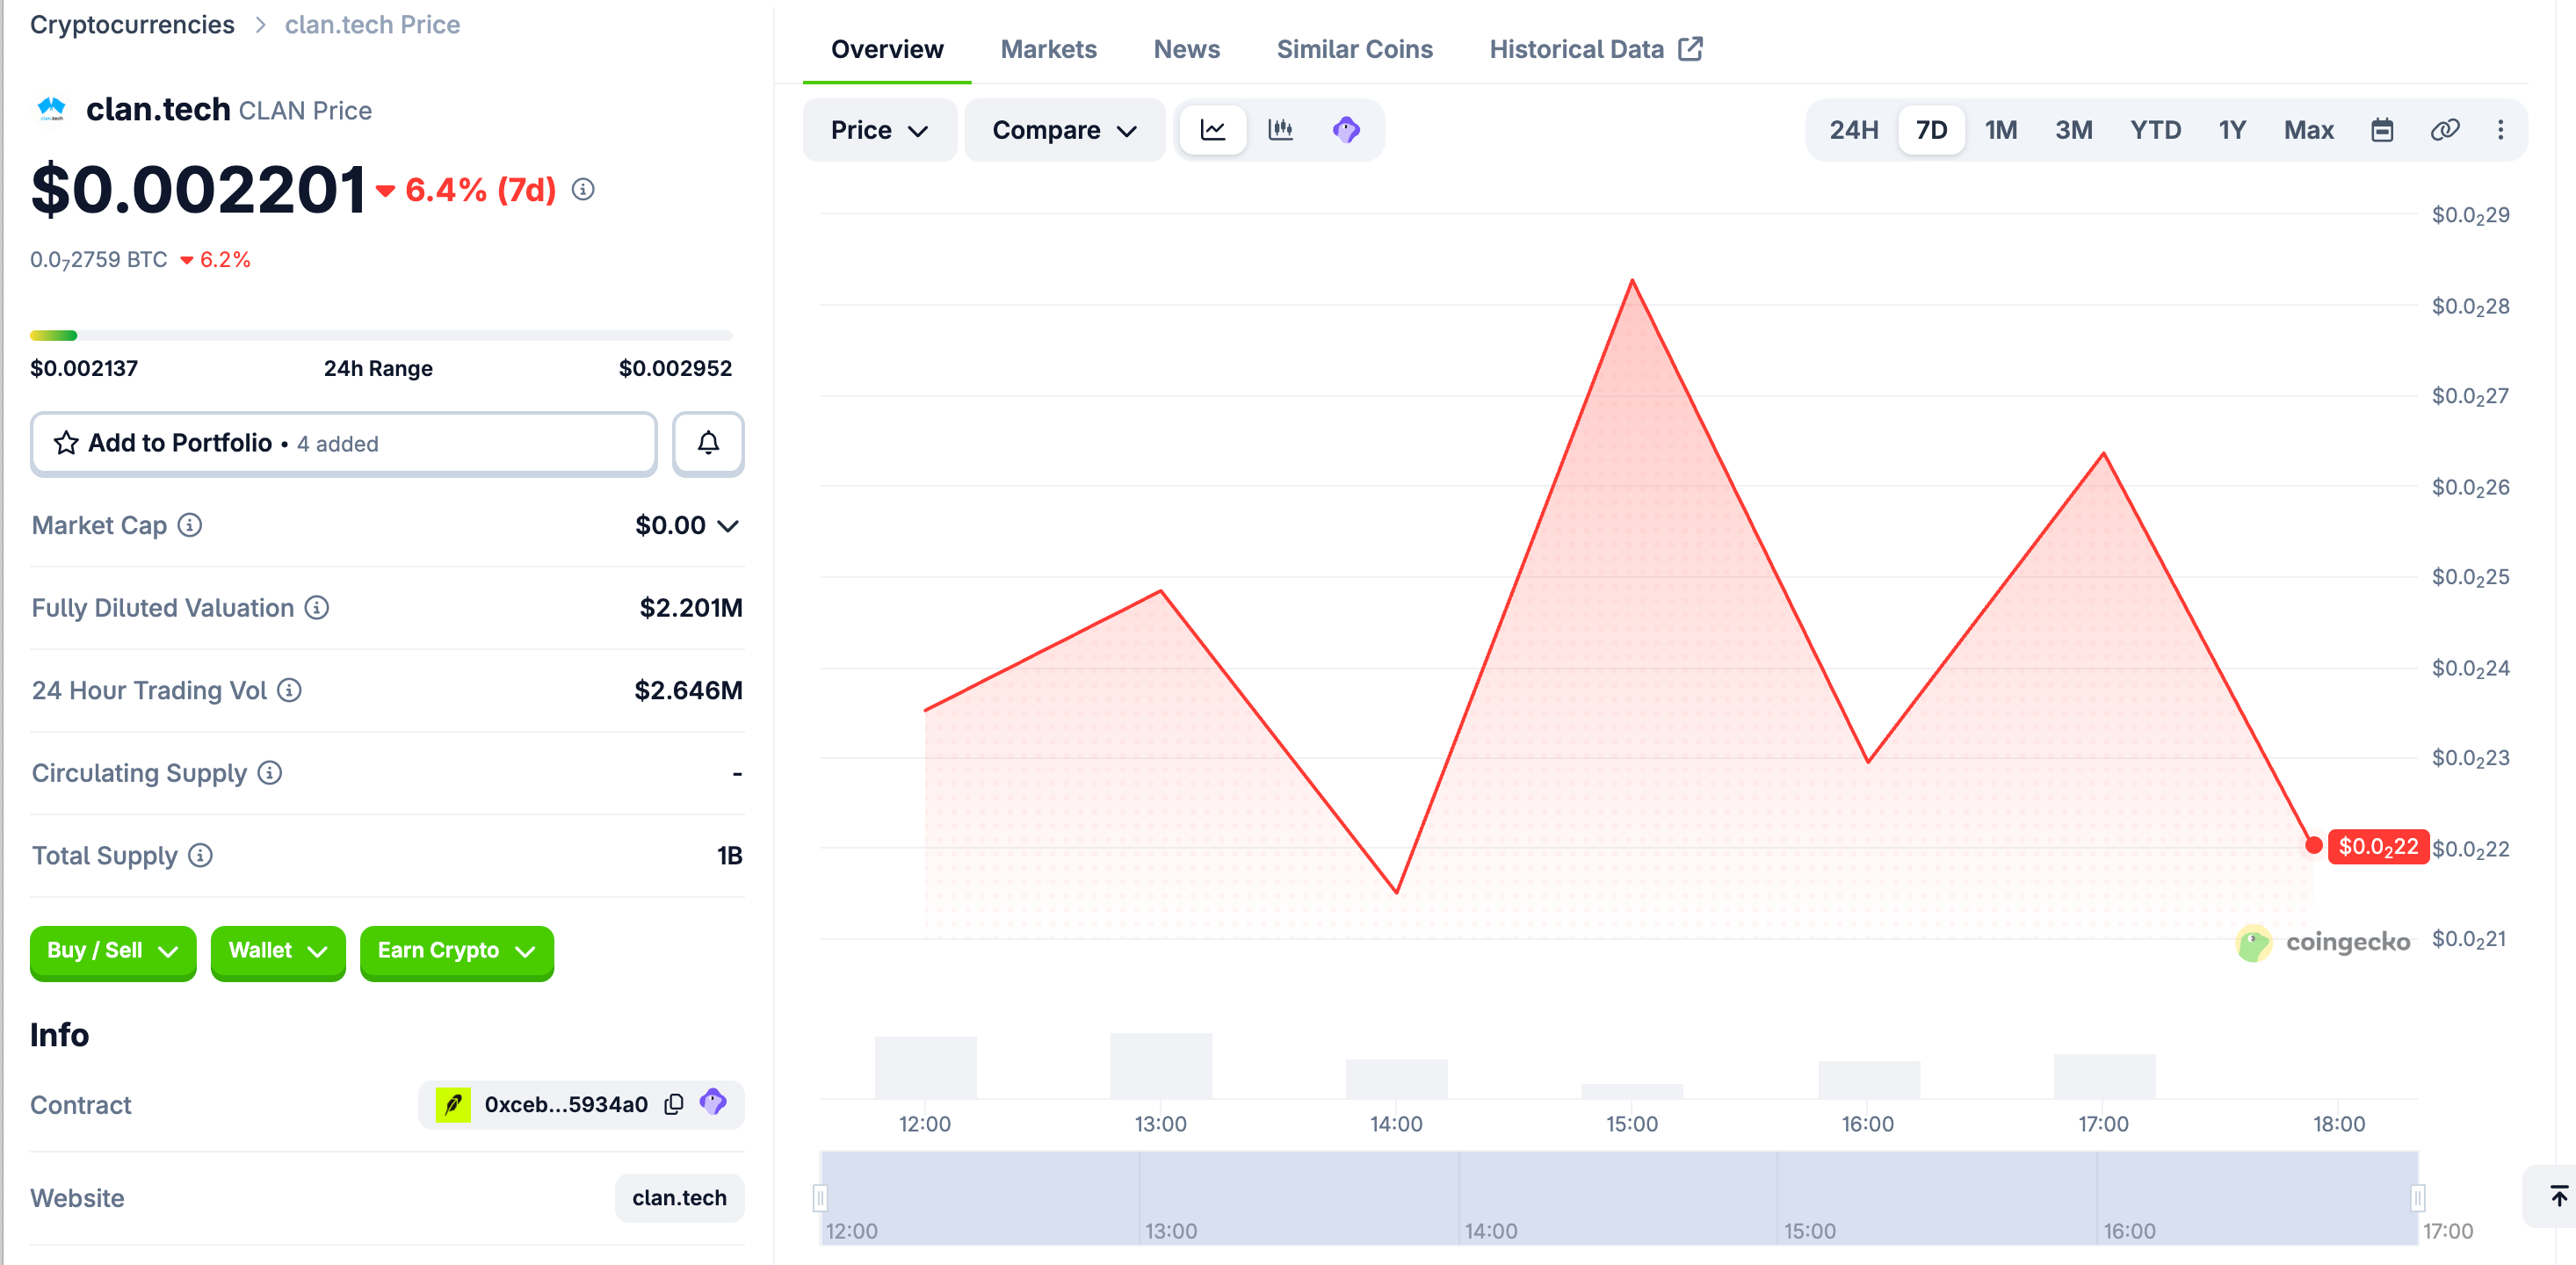Image resolution: width=2576 pixels, height=1265 pixels.
Task: Click the current price marker dot on chart
Action: pyautogui.click(x=2313, y=846)
